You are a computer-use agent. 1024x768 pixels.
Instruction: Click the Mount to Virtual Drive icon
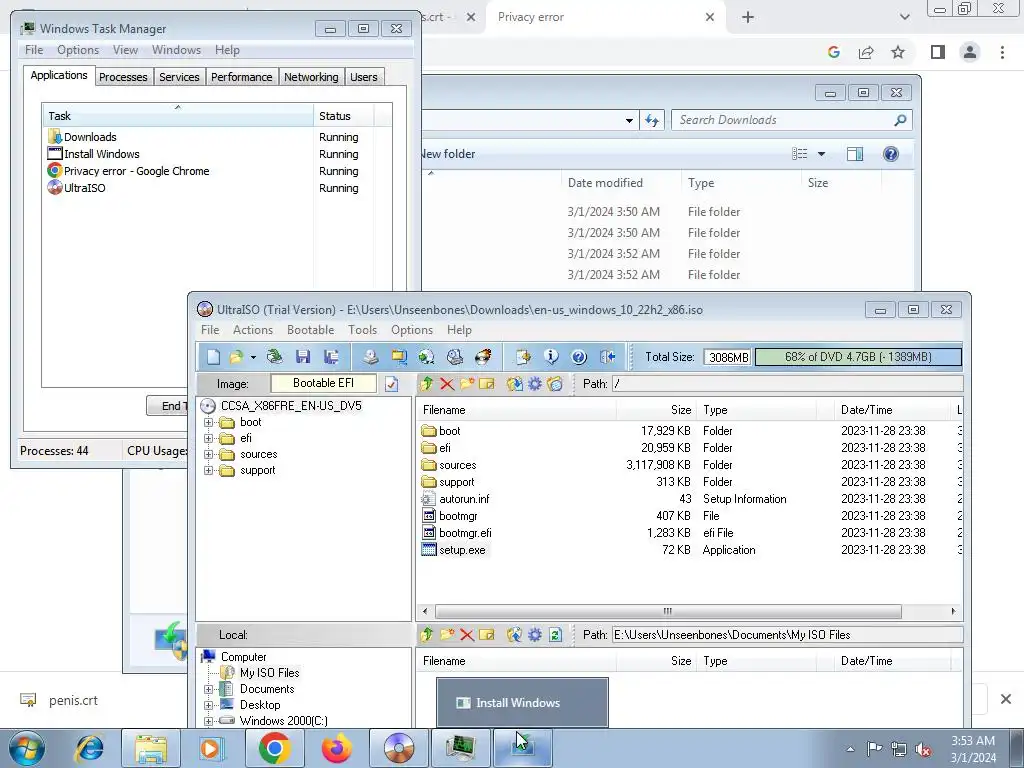click(455, 357)
